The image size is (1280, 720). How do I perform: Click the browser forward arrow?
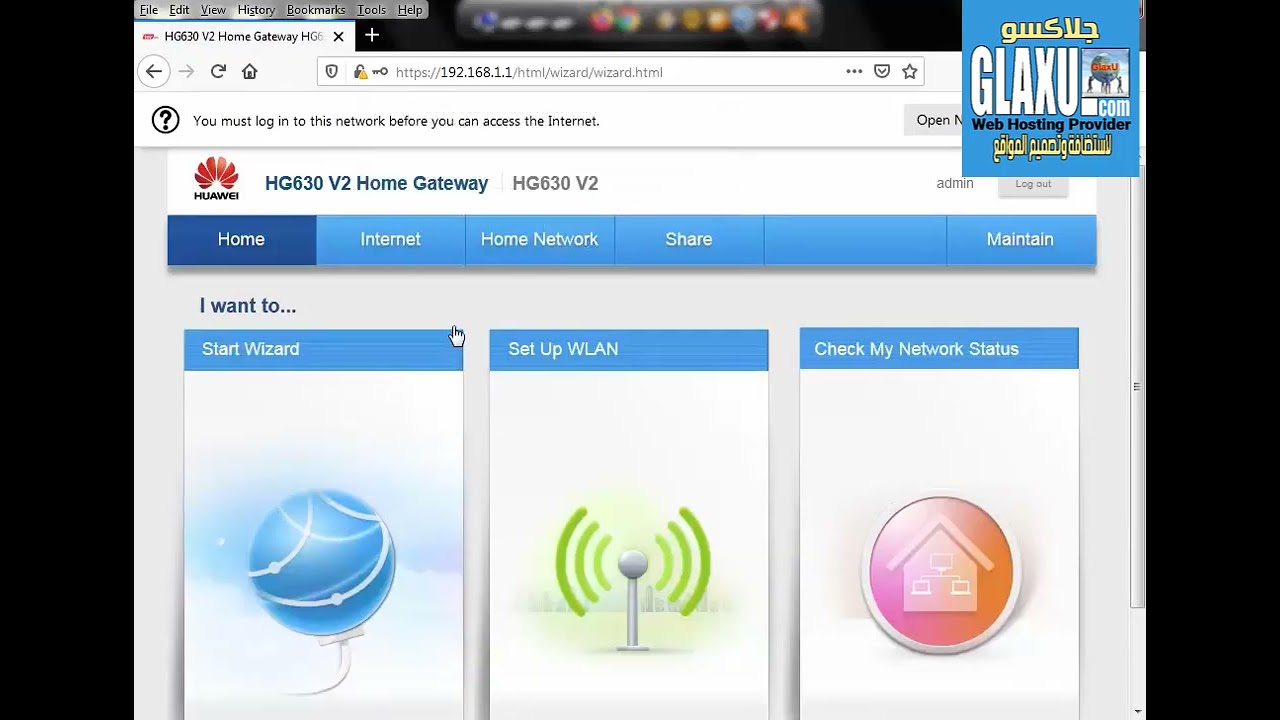tap(186, 71)
